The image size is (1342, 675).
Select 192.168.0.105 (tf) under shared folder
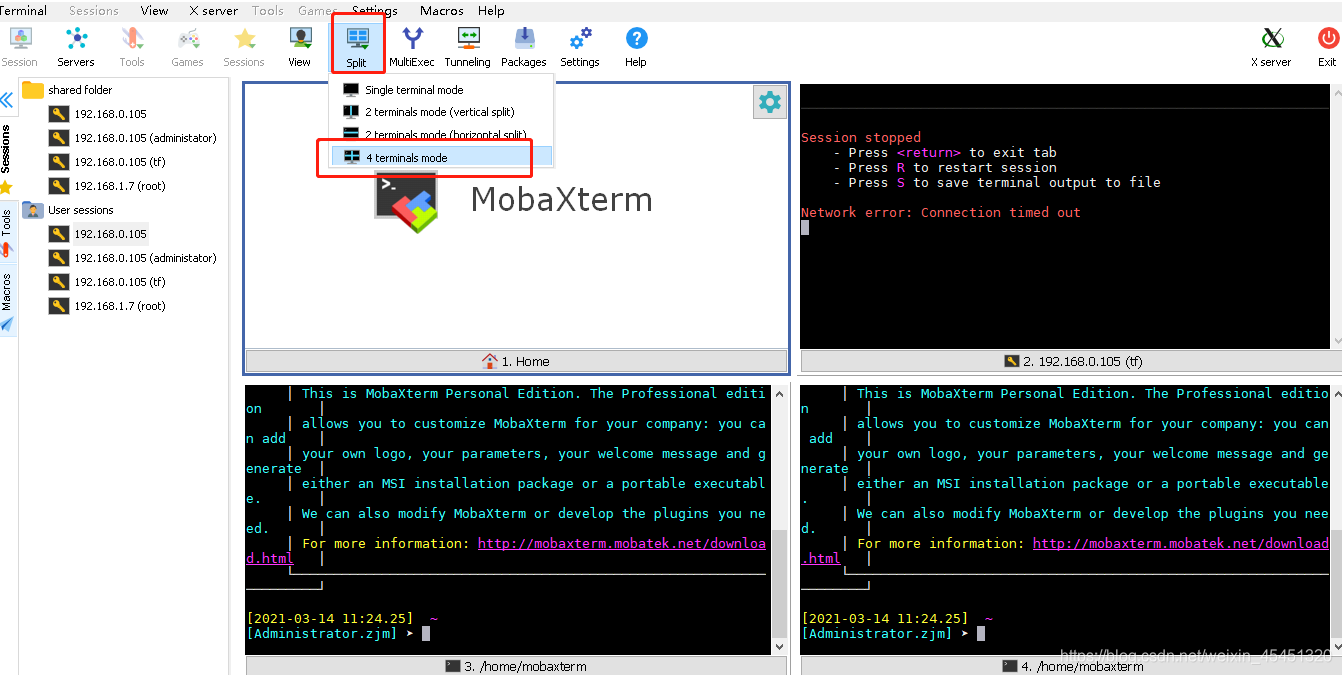click(x=120, y=162)
